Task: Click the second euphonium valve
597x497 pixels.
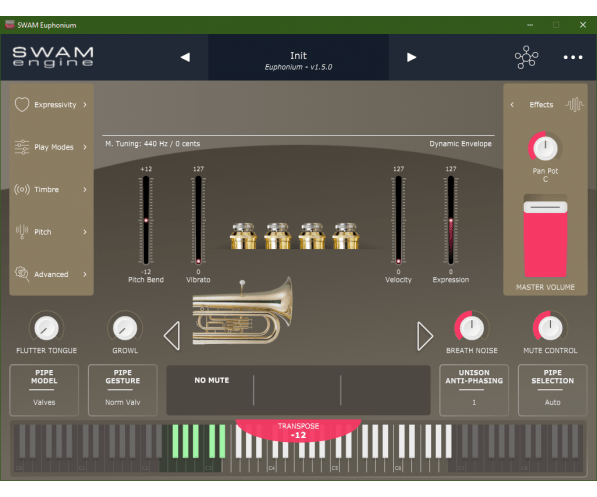Action: 278,236
